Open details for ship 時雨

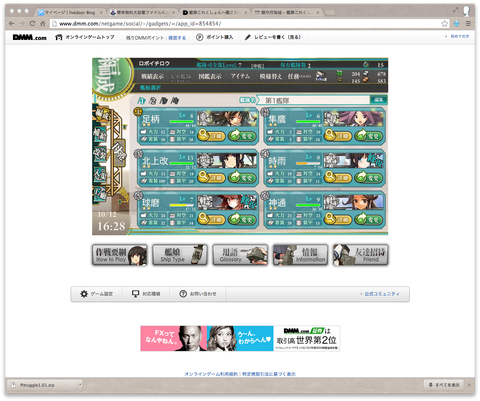click(338, 177)
